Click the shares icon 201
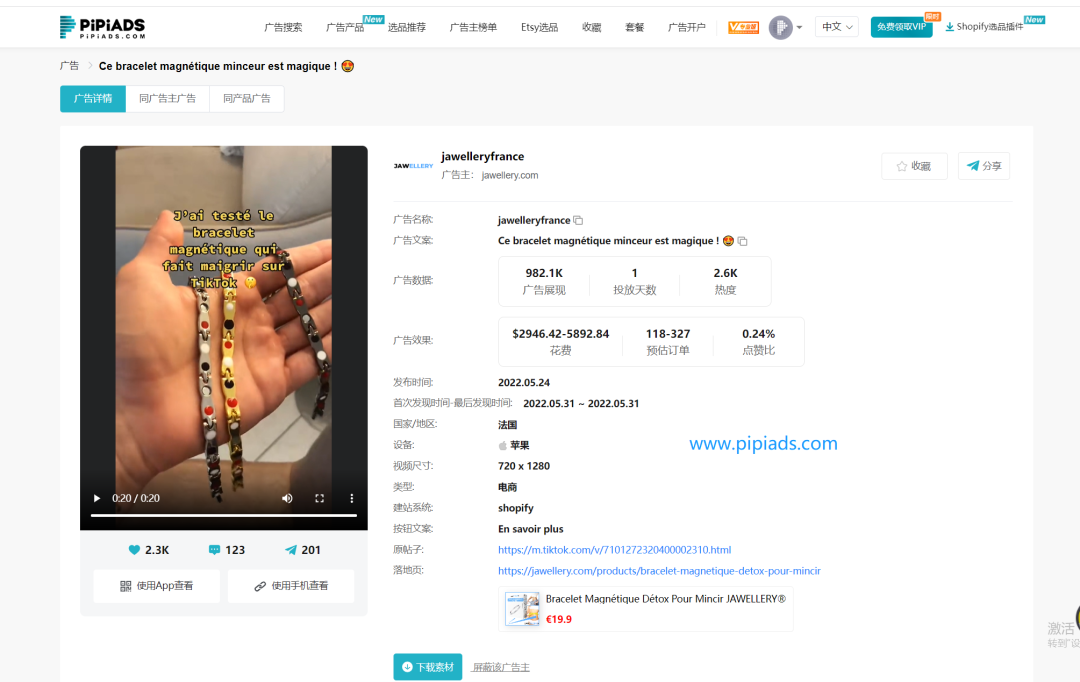 [291, 550]
